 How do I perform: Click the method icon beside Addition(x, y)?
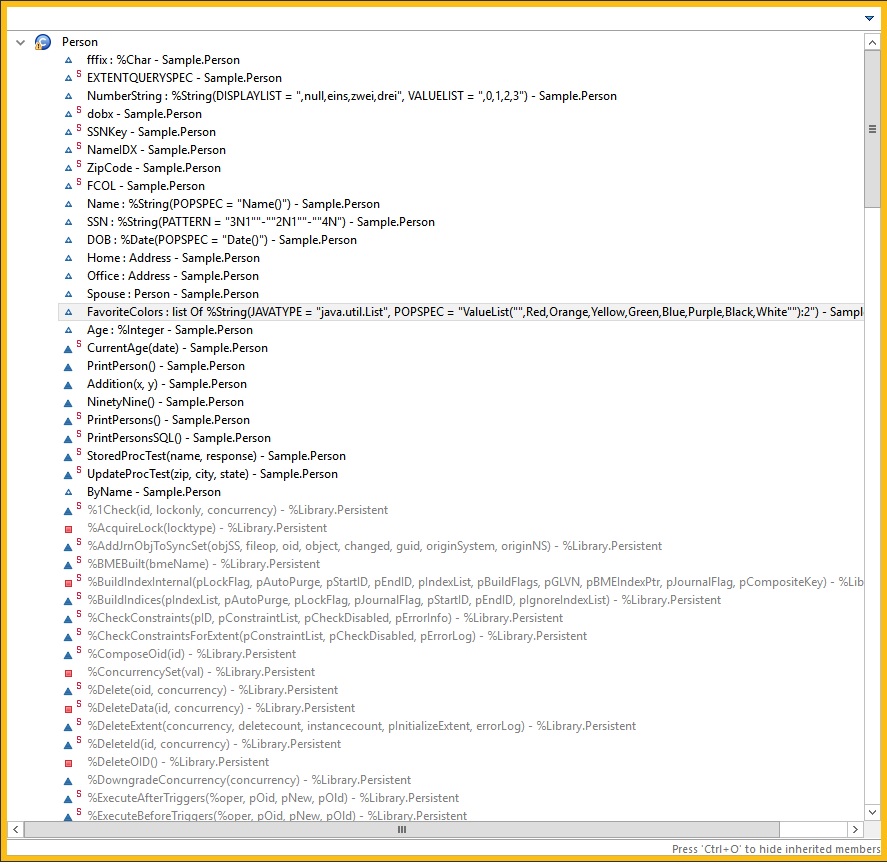pos(68,385)
